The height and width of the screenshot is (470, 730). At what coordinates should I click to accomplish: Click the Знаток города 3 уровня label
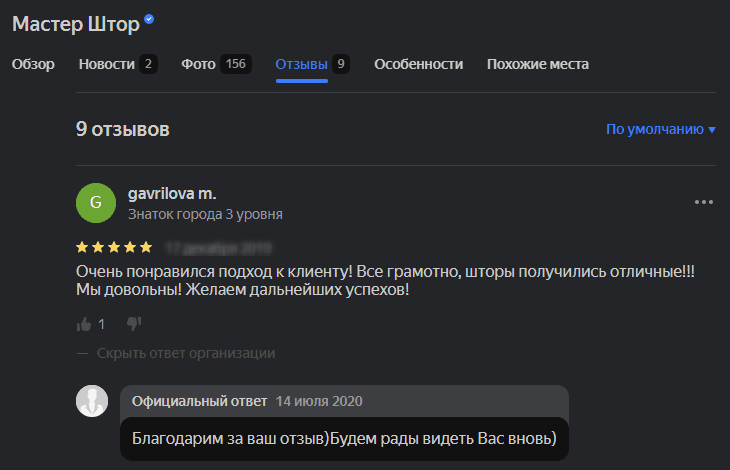(x=205, y=214)
